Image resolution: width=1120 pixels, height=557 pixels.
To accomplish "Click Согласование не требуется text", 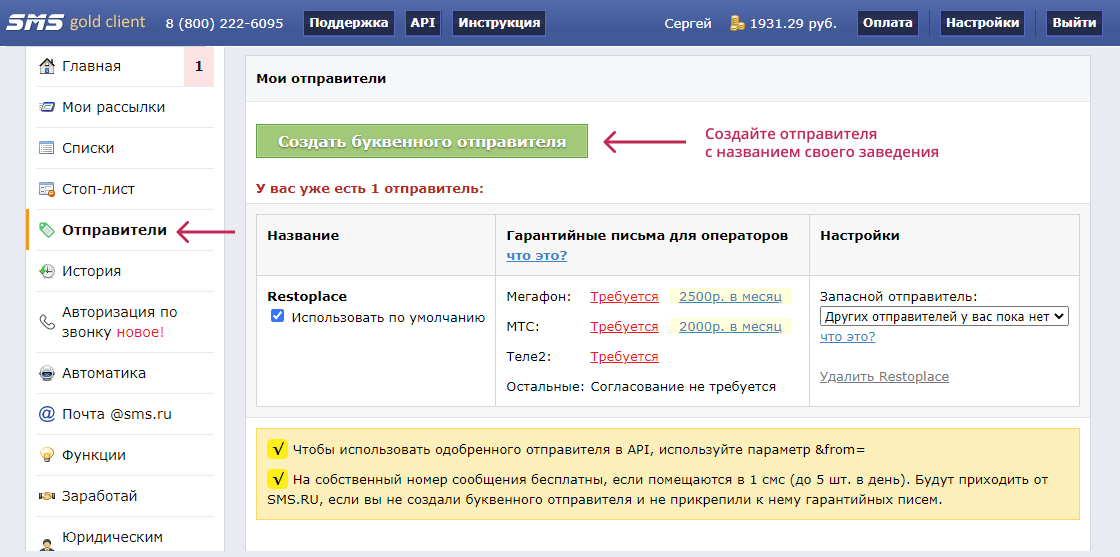I will [x=683, y=386].
